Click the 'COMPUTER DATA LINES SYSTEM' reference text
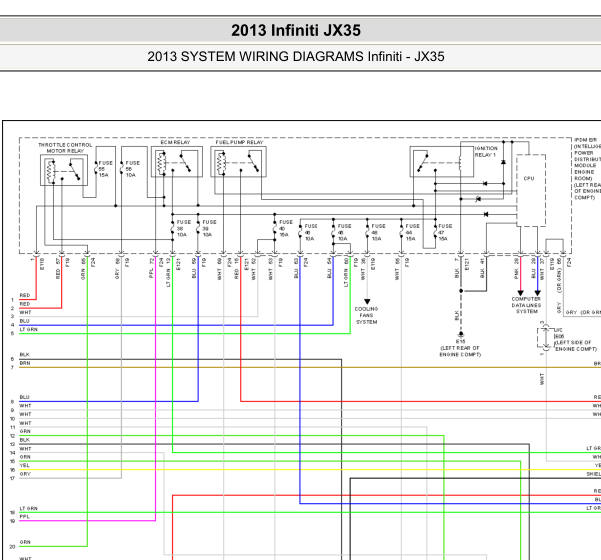 click(526, 305)
